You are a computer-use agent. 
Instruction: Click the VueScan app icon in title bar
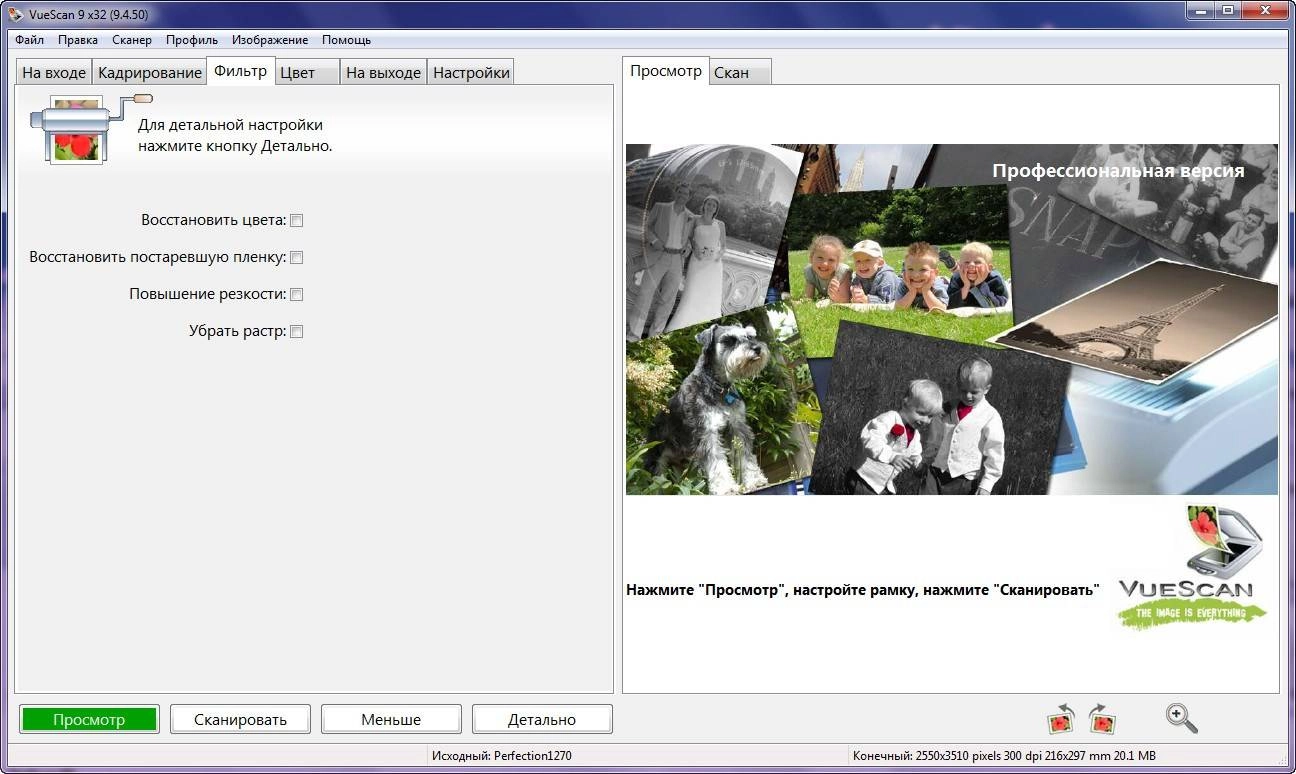click(15, 13)
